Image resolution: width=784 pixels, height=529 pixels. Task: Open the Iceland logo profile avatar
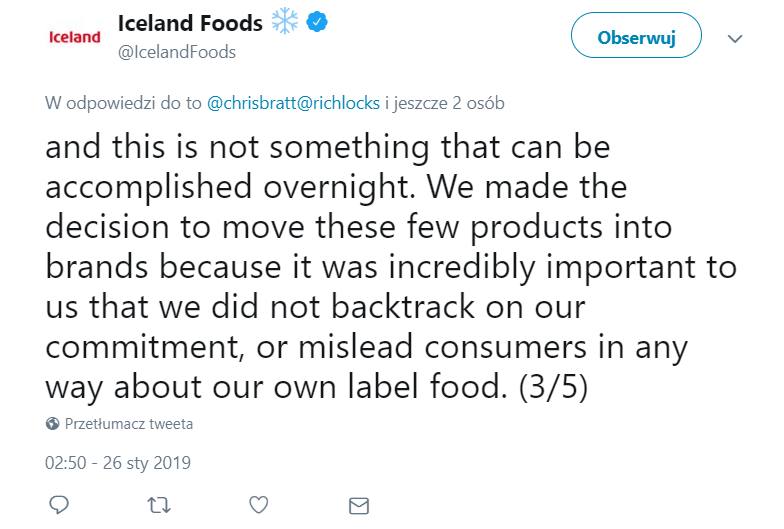(76, 37)
